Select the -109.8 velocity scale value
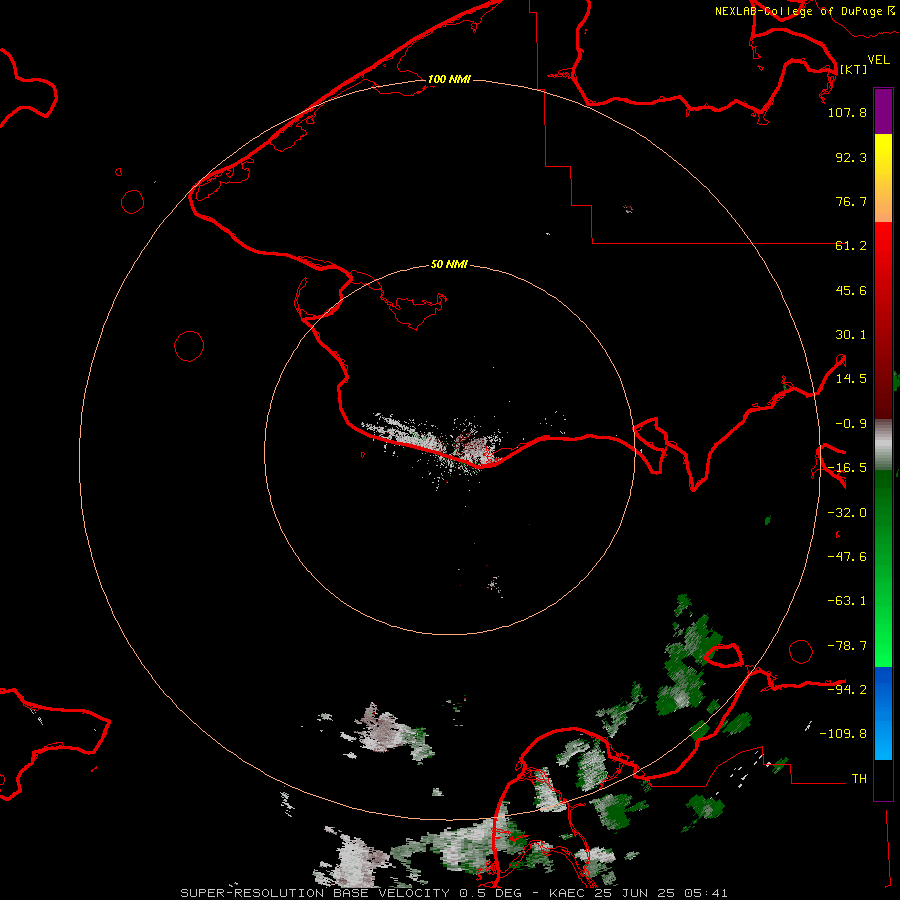The image size is (900, 900). 843,734
